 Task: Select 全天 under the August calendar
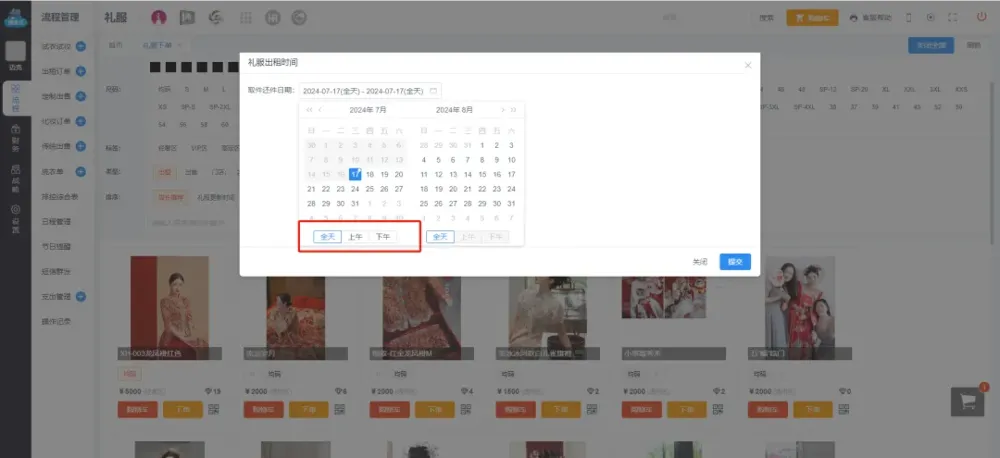point(439,237)
